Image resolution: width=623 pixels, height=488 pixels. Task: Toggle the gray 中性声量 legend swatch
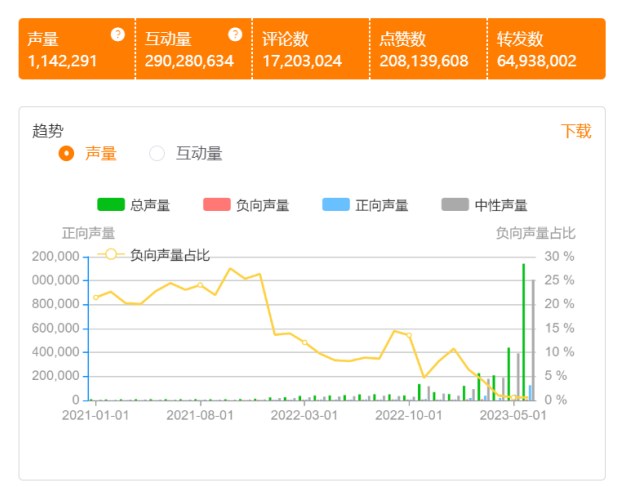pyautogui.click(x=455, y=204)
